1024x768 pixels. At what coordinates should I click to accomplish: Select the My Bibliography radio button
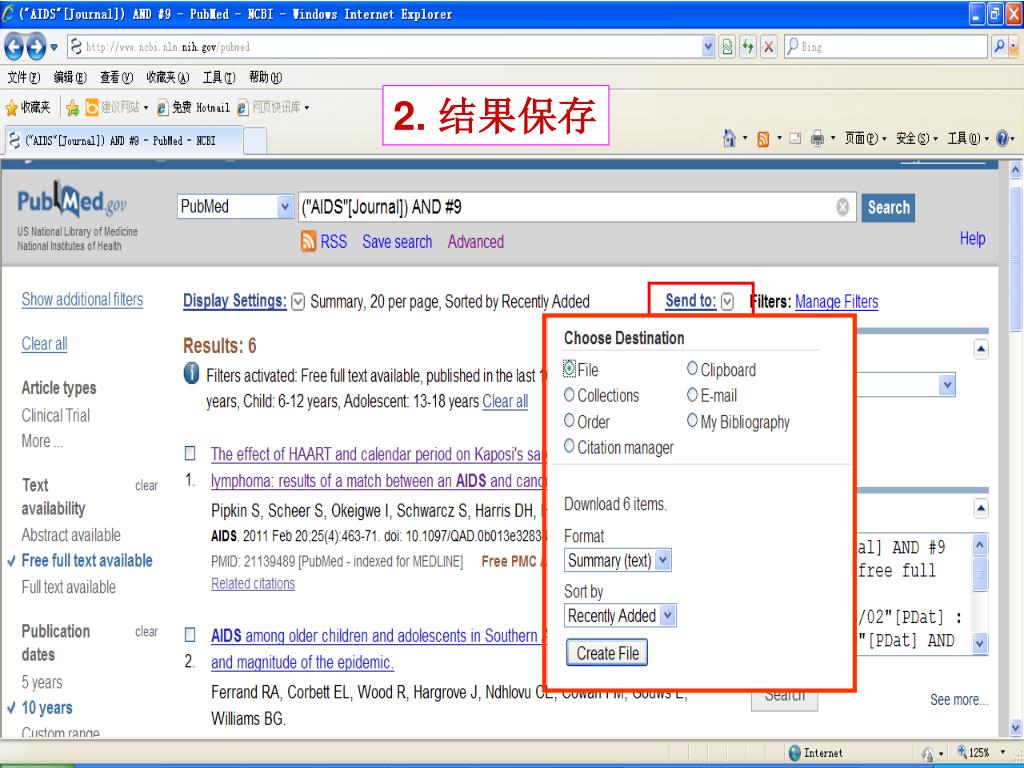point(692,421)
